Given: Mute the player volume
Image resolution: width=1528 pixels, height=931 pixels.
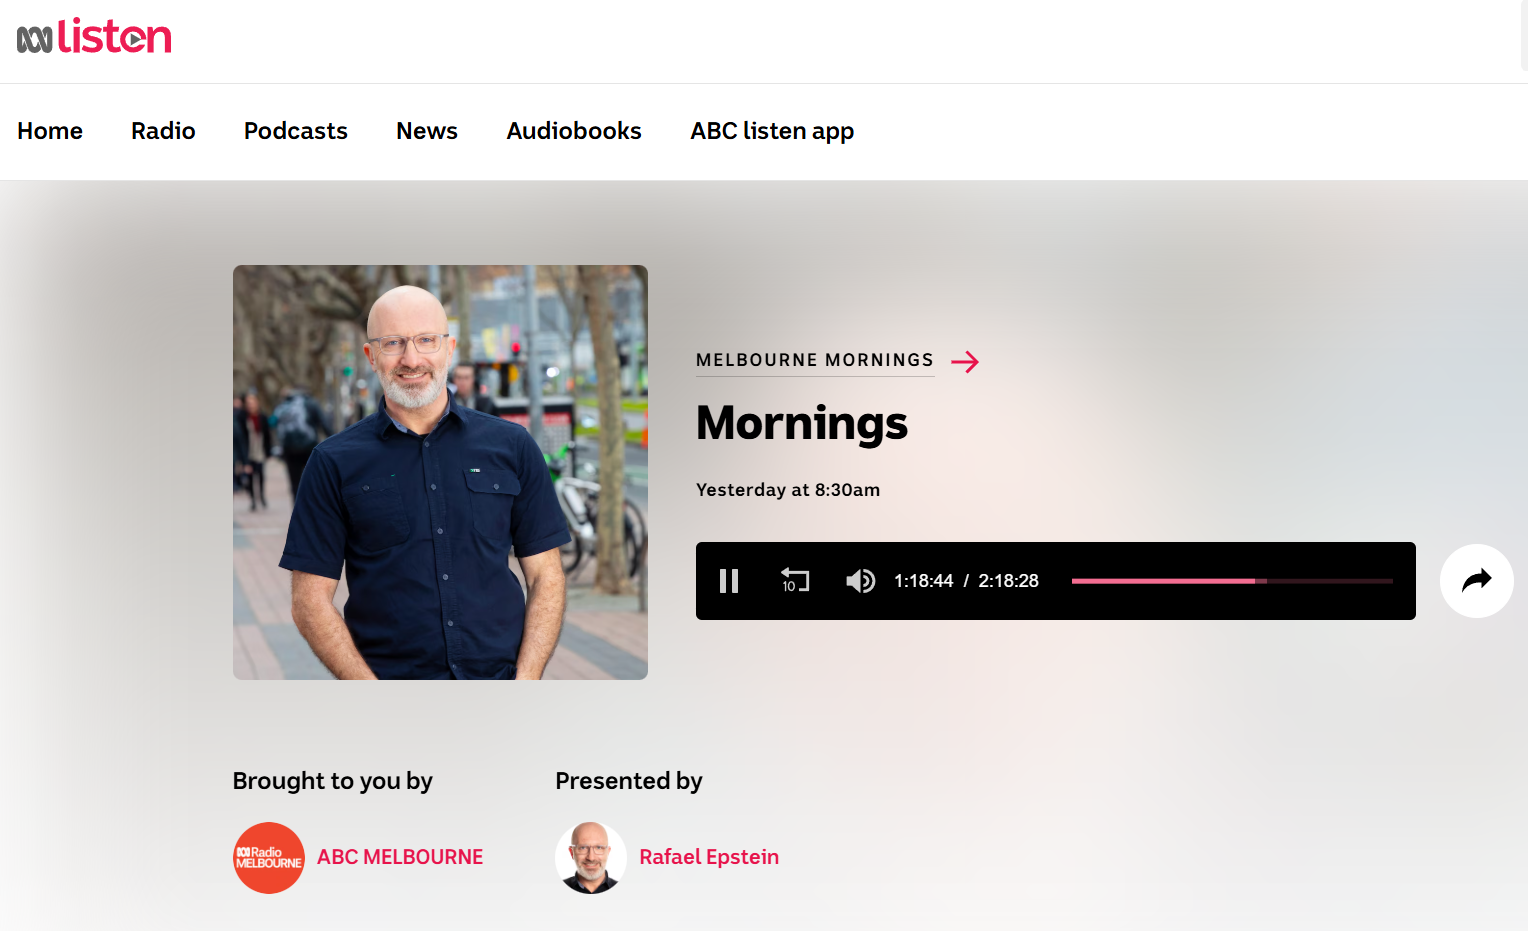Looking at the screenshot, I should pyautogui.click(x=860, y=581).
